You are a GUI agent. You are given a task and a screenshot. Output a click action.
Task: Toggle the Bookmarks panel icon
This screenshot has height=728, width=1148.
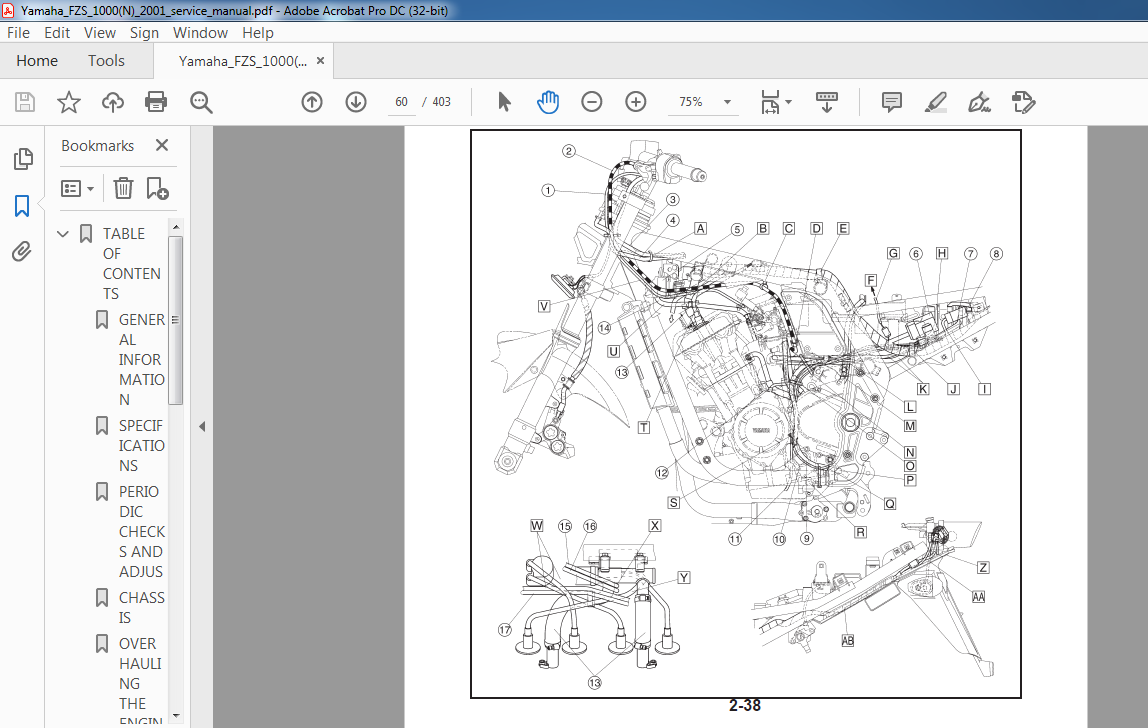22,206
